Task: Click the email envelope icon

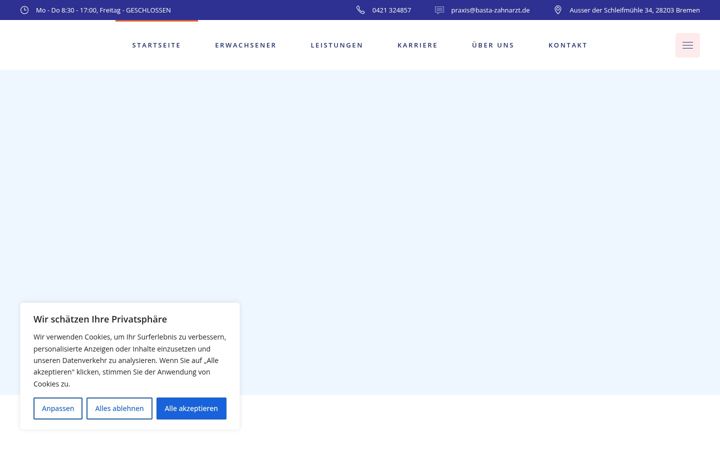Action: pyautogui.click(x=439, y=10)
